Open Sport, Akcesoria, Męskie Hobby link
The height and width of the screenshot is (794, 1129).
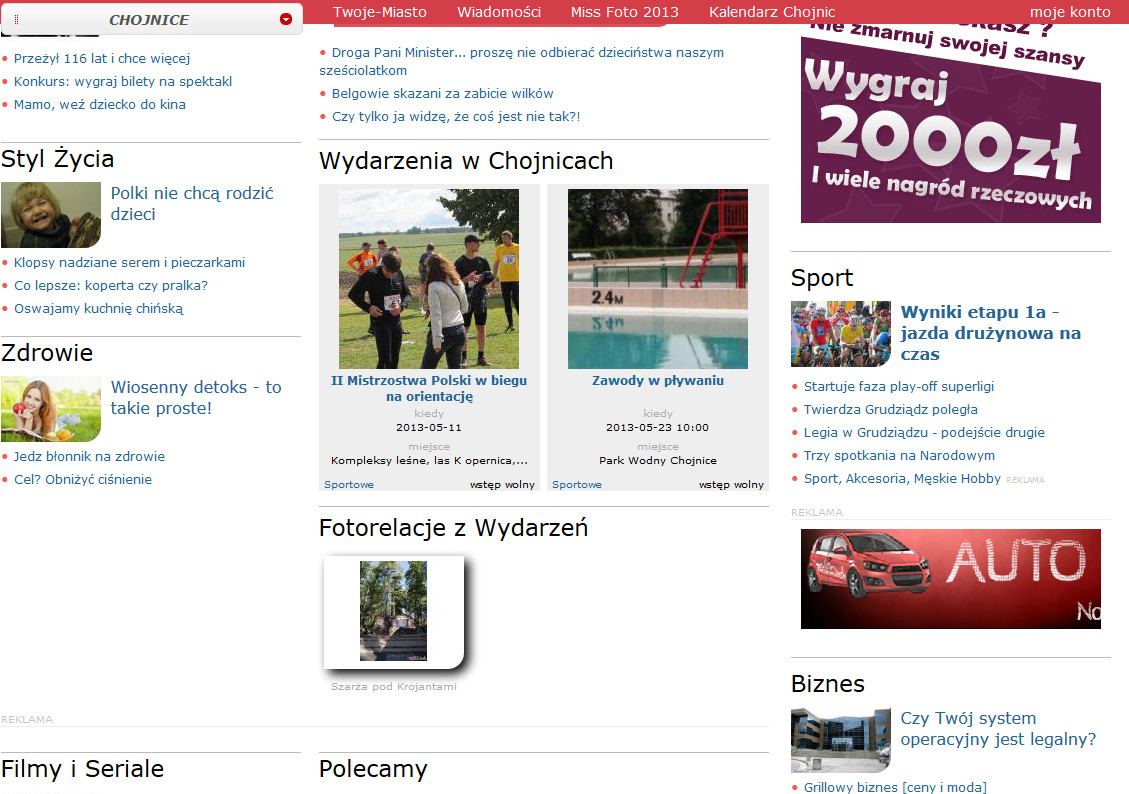click(x=902, y=479)
